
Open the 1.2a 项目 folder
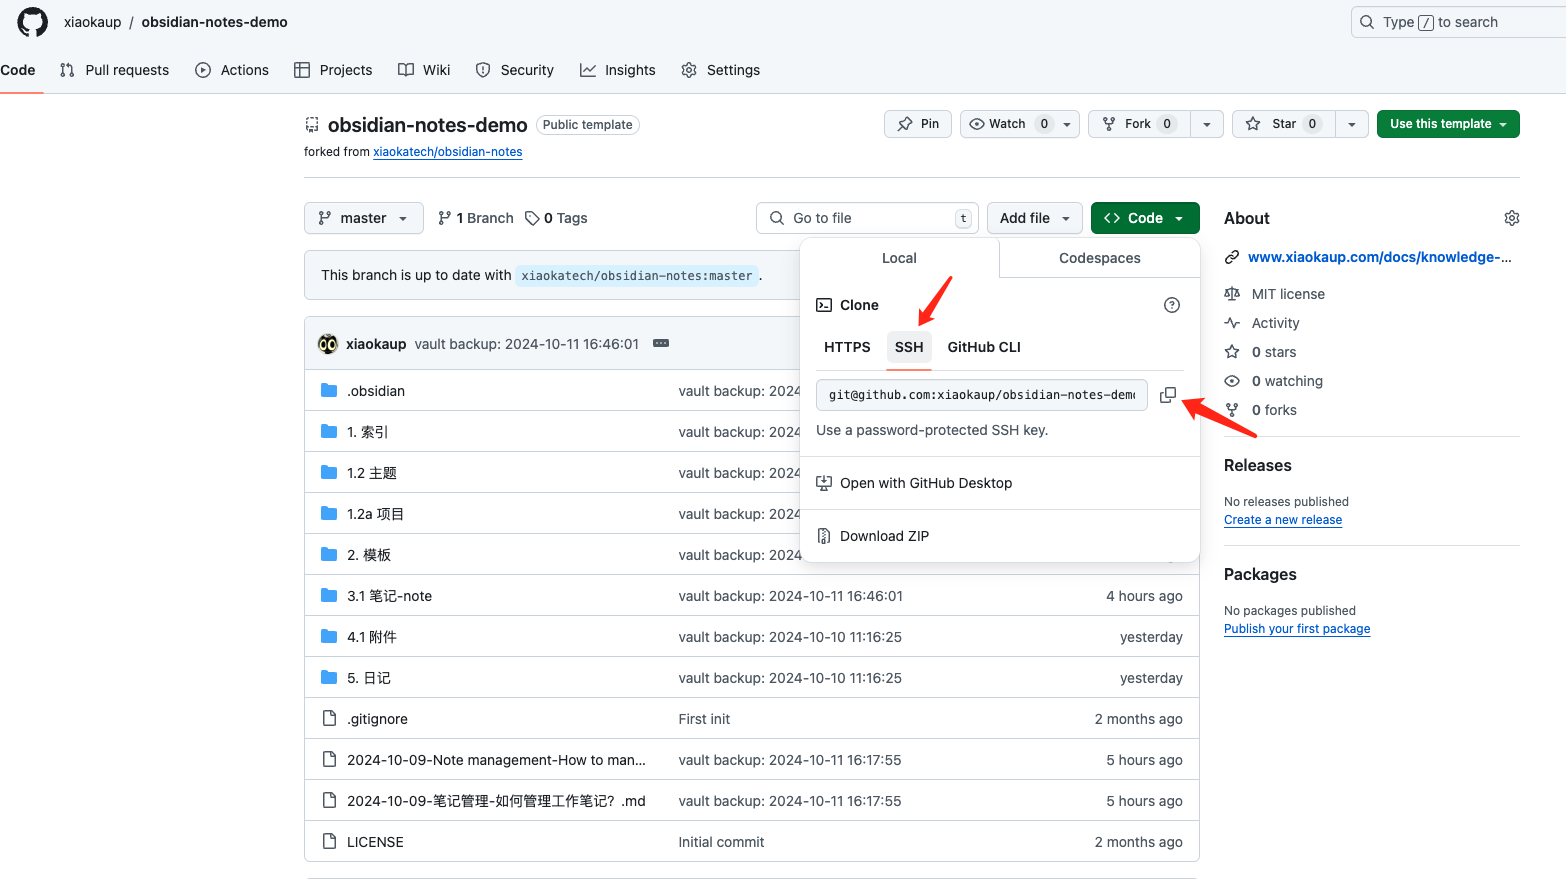[375, 514]
